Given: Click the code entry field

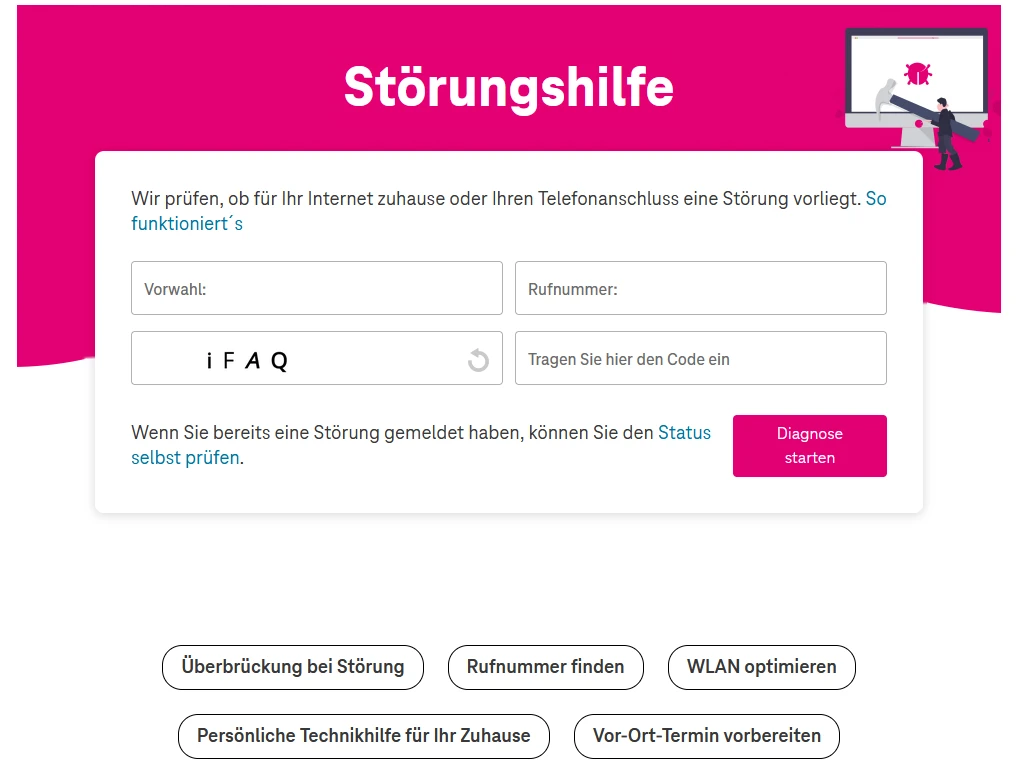Looking at the screenshot, I should (x=700, y=358).
